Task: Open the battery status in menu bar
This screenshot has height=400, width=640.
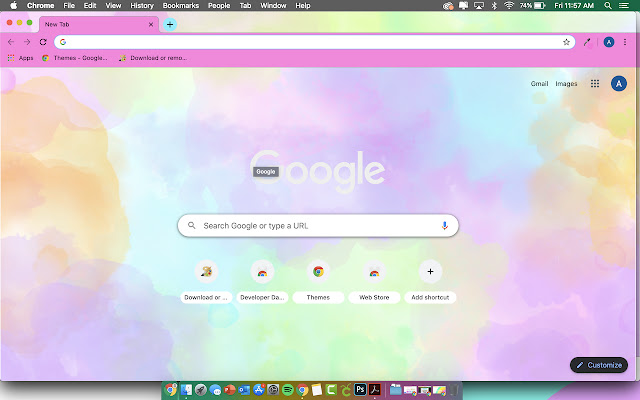Action: (x=532, y=6)
